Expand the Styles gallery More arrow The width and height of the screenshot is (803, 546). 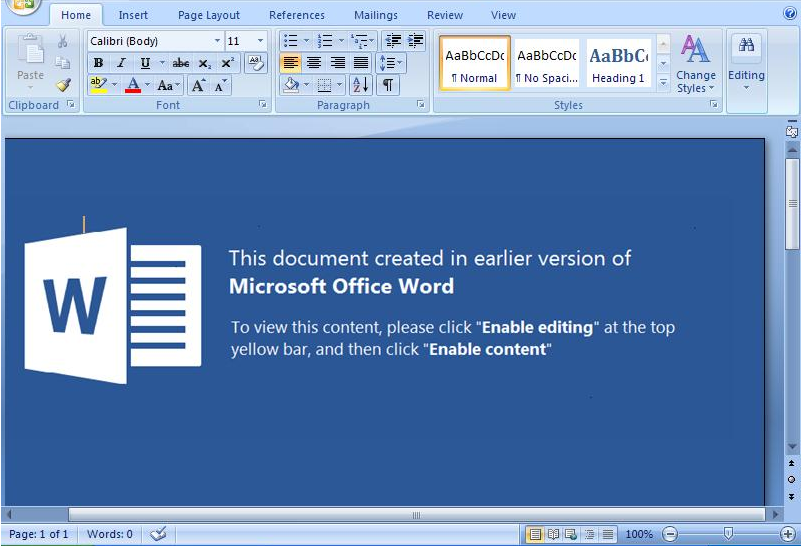[x=663, y=82]
